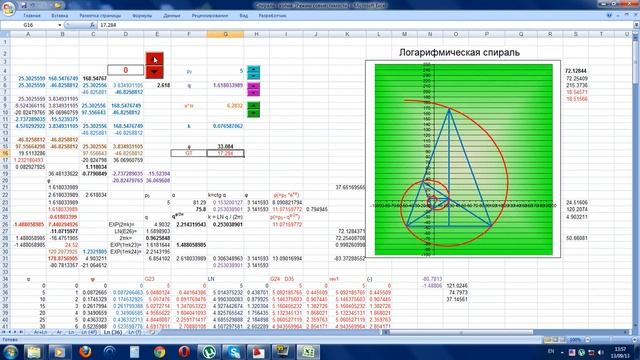640x360 pixels.
Task: Click the volume icon in system tray
Action: point(600,352)
